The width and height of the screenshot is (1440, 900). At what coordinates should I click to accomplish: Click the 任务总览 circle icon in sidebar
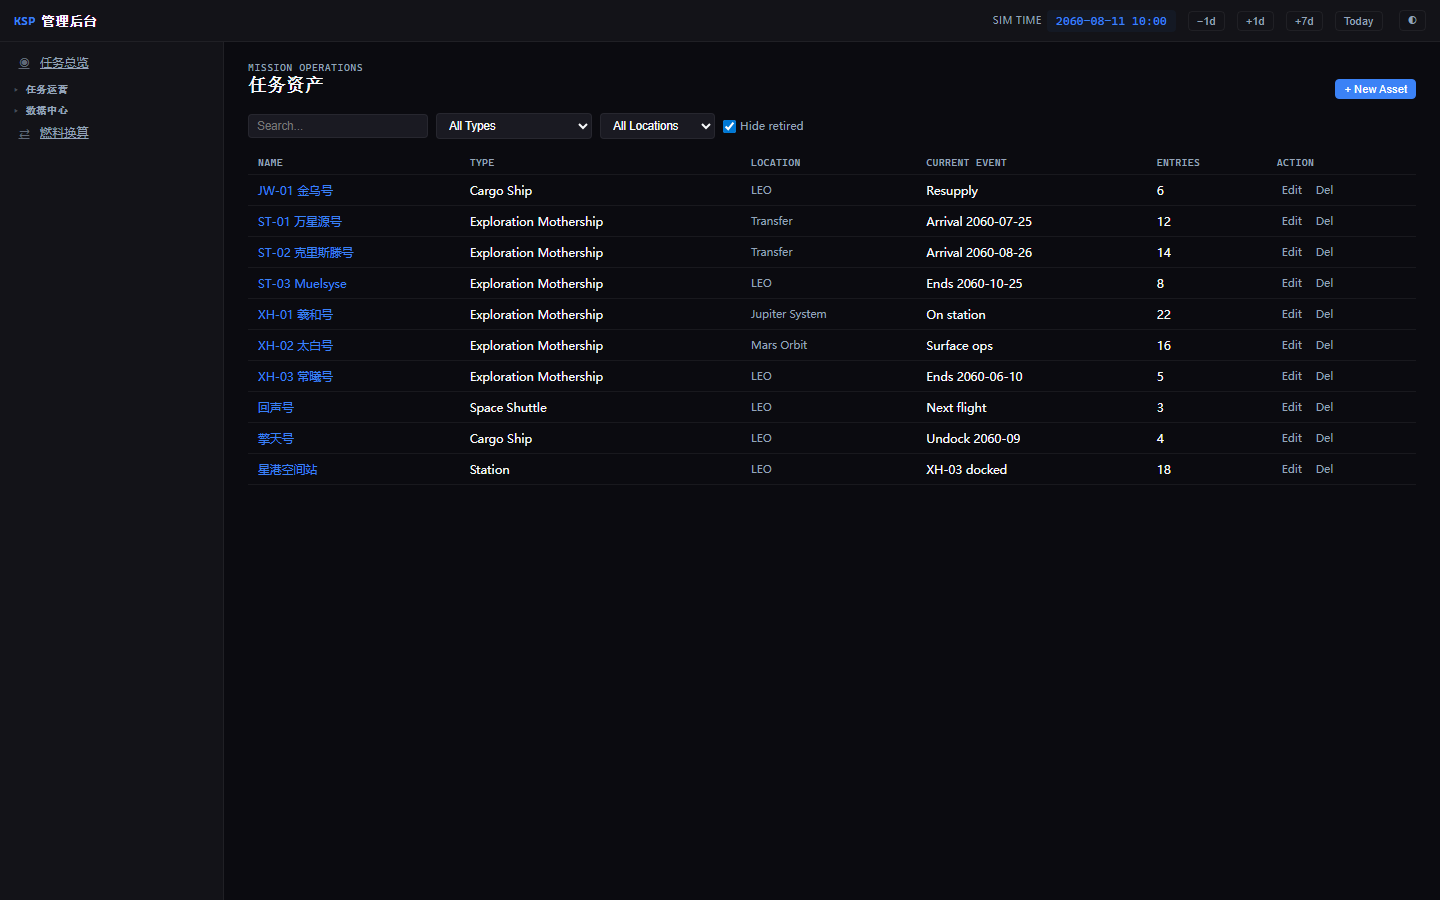[24, 63]
